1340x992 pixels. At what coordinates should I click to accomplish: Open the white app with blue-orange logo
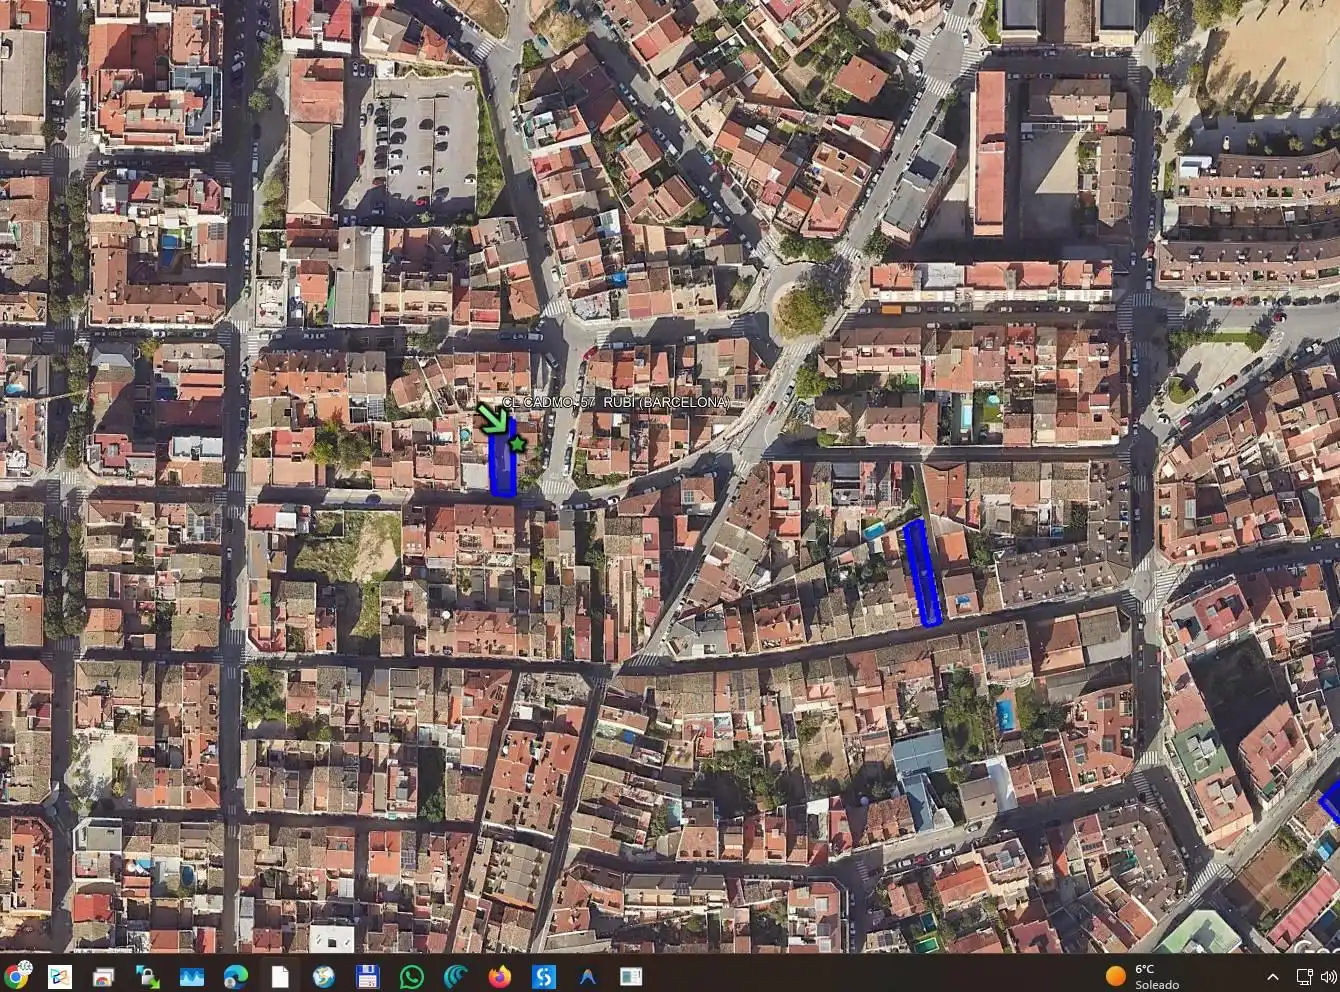point(60,976)
